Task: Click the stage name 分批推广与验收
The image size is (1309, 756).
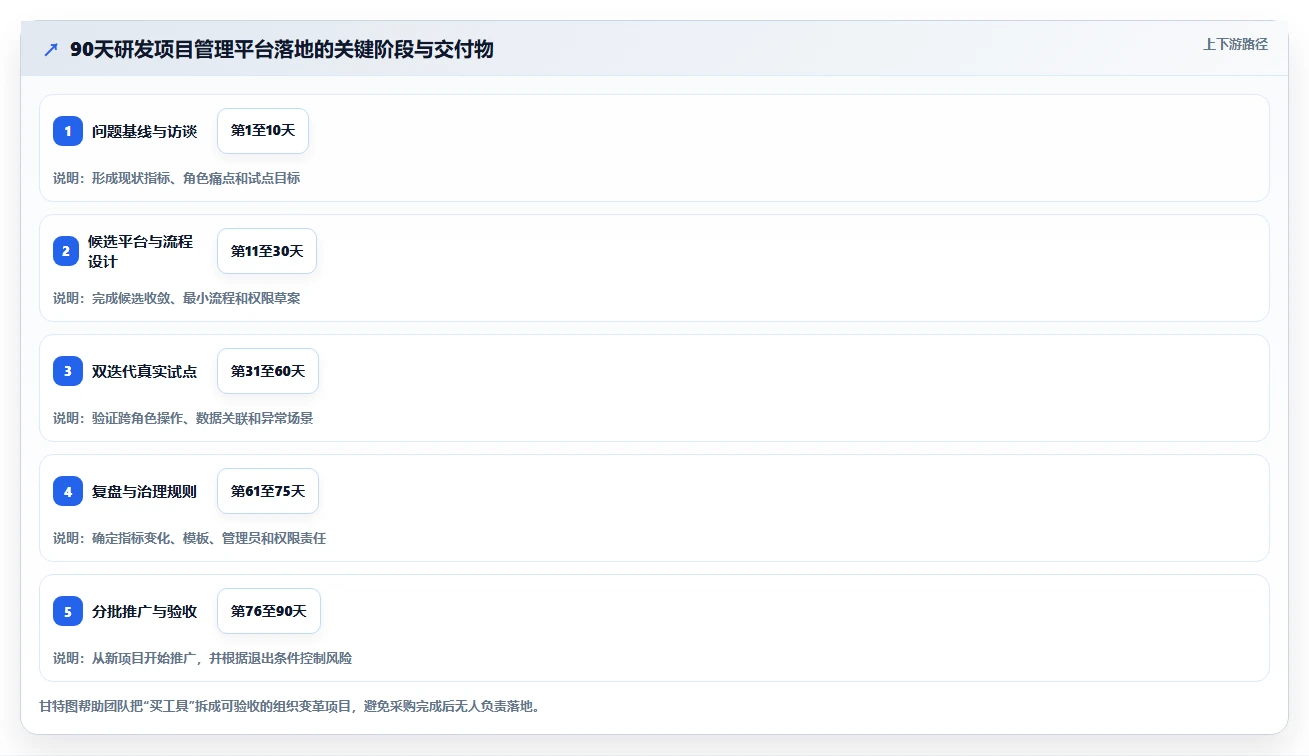Action: (x=144, y=611)
